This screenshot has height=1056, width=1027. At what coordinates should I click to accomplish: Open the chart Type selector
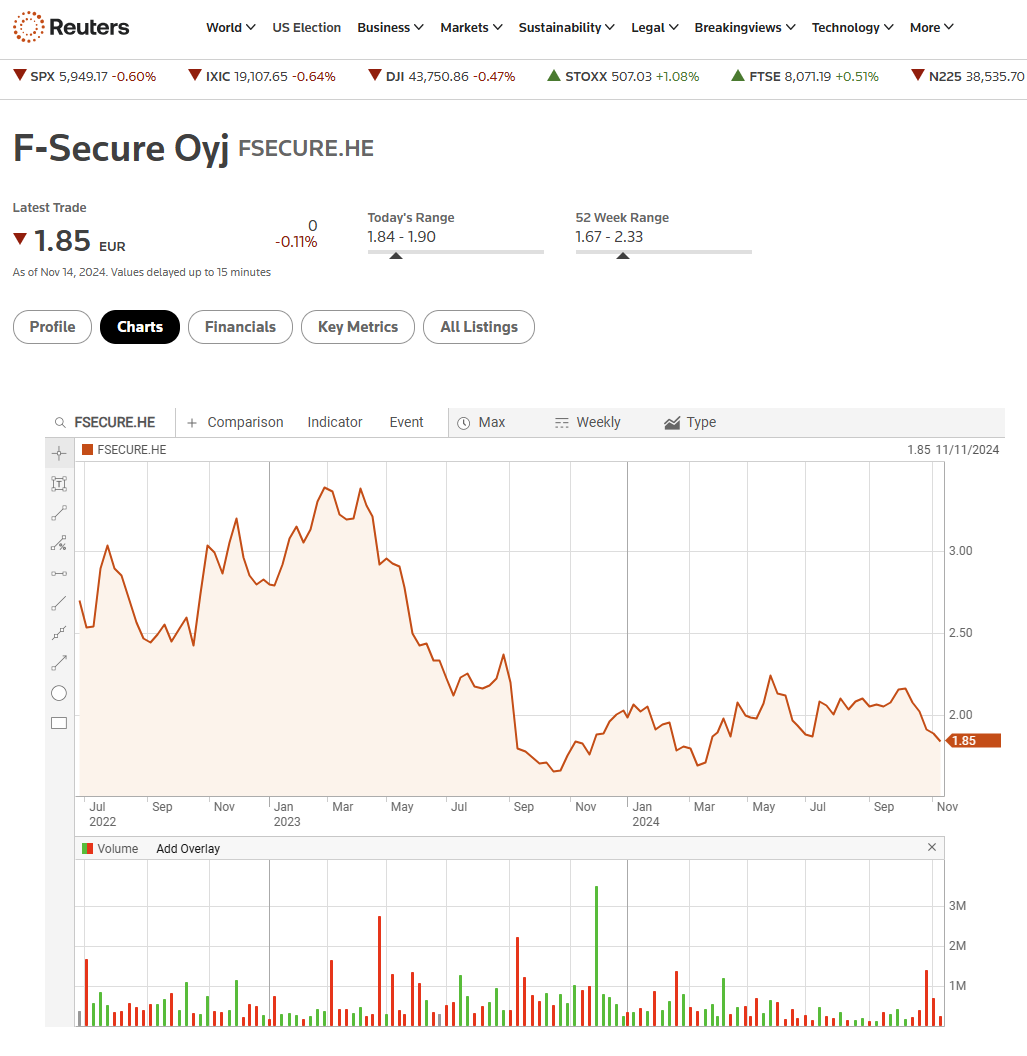click(x=690, y=423)
